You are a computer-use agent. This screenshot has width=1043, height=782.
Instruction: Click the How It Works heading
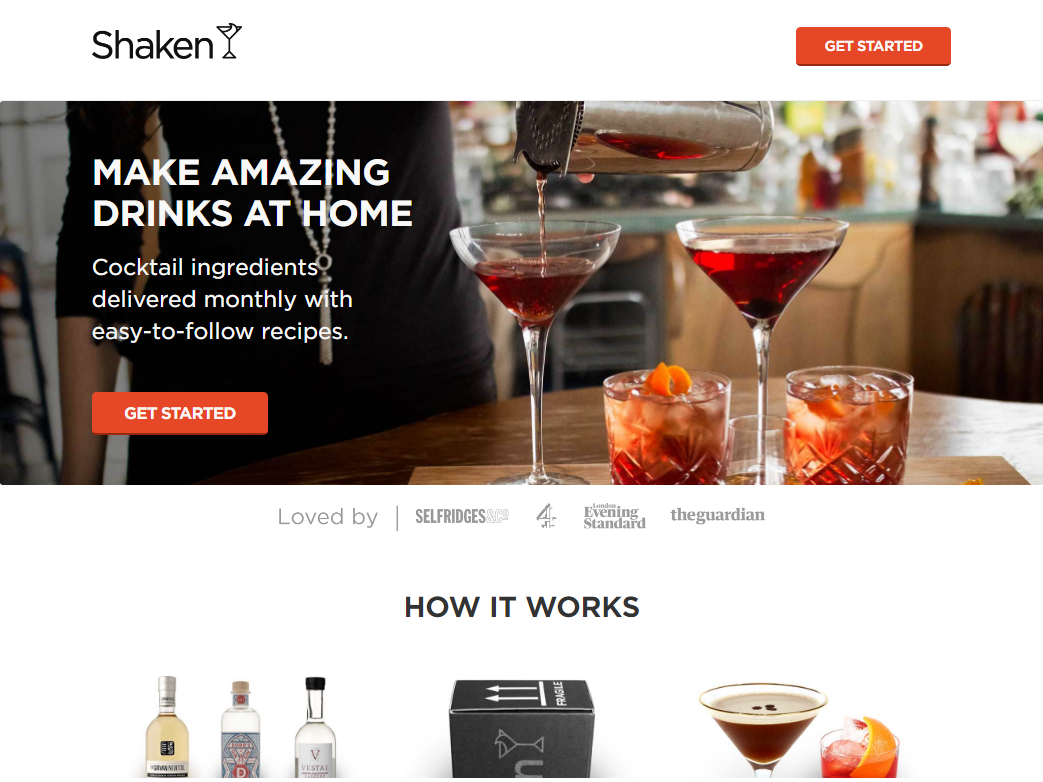(x=522, y=607)
